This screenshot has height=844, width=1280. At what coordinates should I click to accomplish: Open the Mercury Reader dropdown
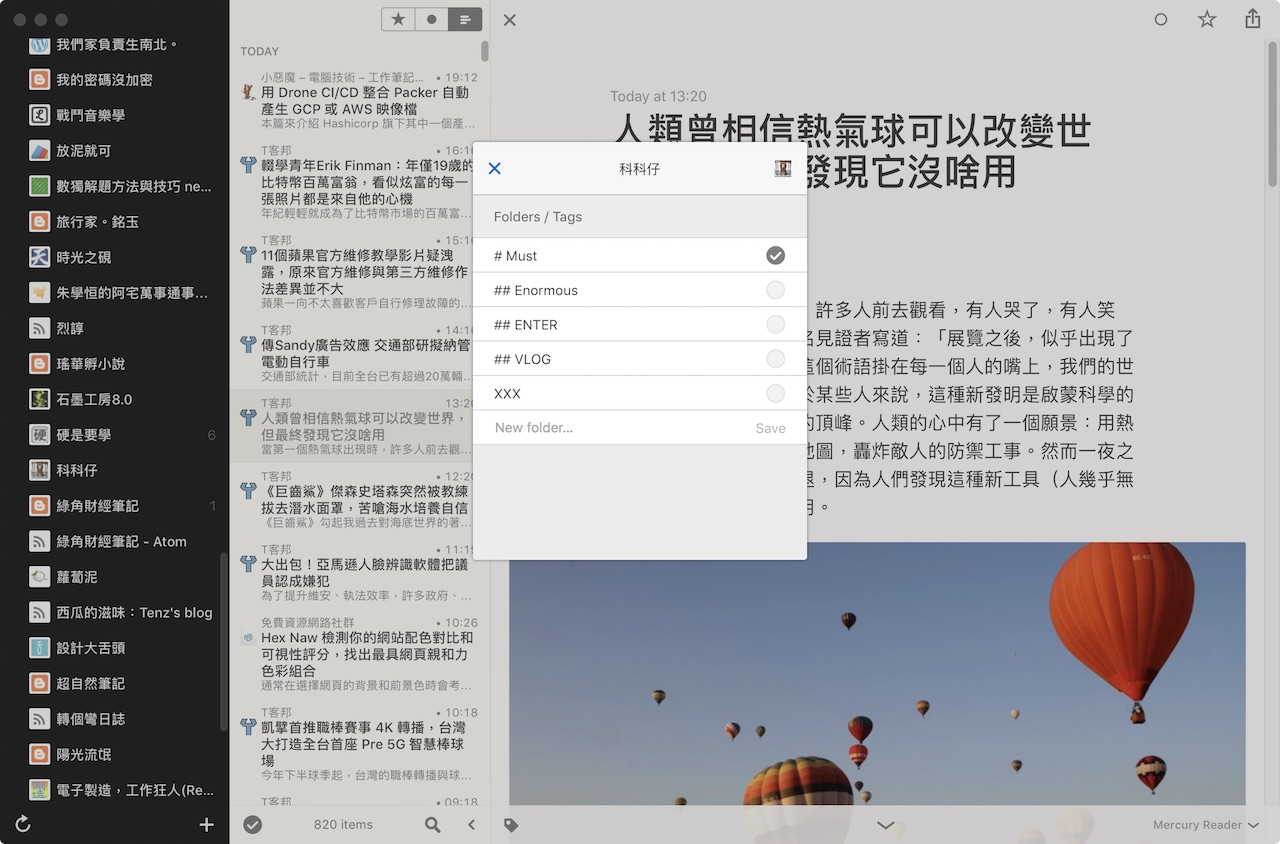click(x=1205, y=825)
